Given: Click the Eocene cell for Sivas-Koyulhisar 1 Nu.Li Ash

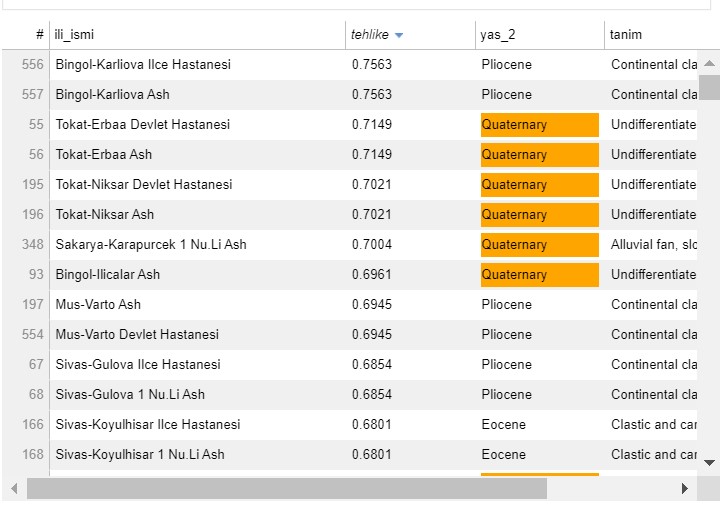Looking at the screenshot, I should coord(503,455).
